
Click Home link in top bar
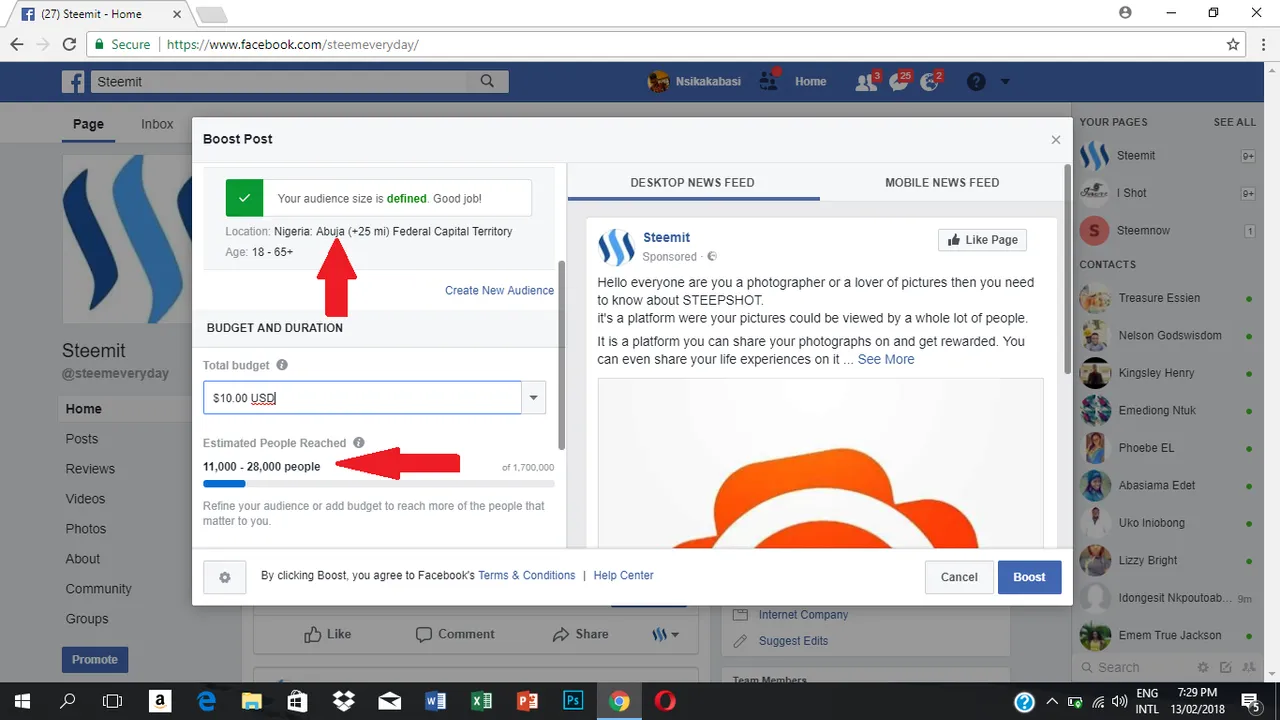tap(810, 81)
